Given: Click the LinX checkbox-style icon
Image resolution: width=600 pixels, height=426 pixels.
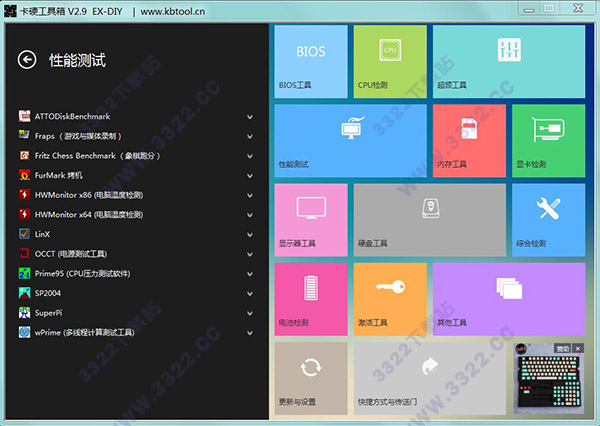Looking at the screenshot, I should (24, 234).
